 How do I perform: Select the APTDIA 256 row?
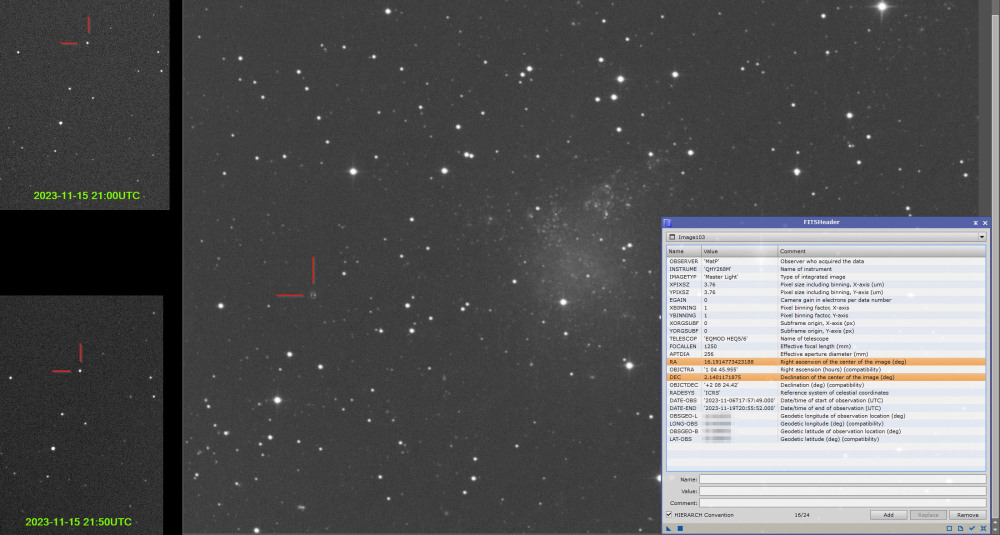(x=826, y=354)
